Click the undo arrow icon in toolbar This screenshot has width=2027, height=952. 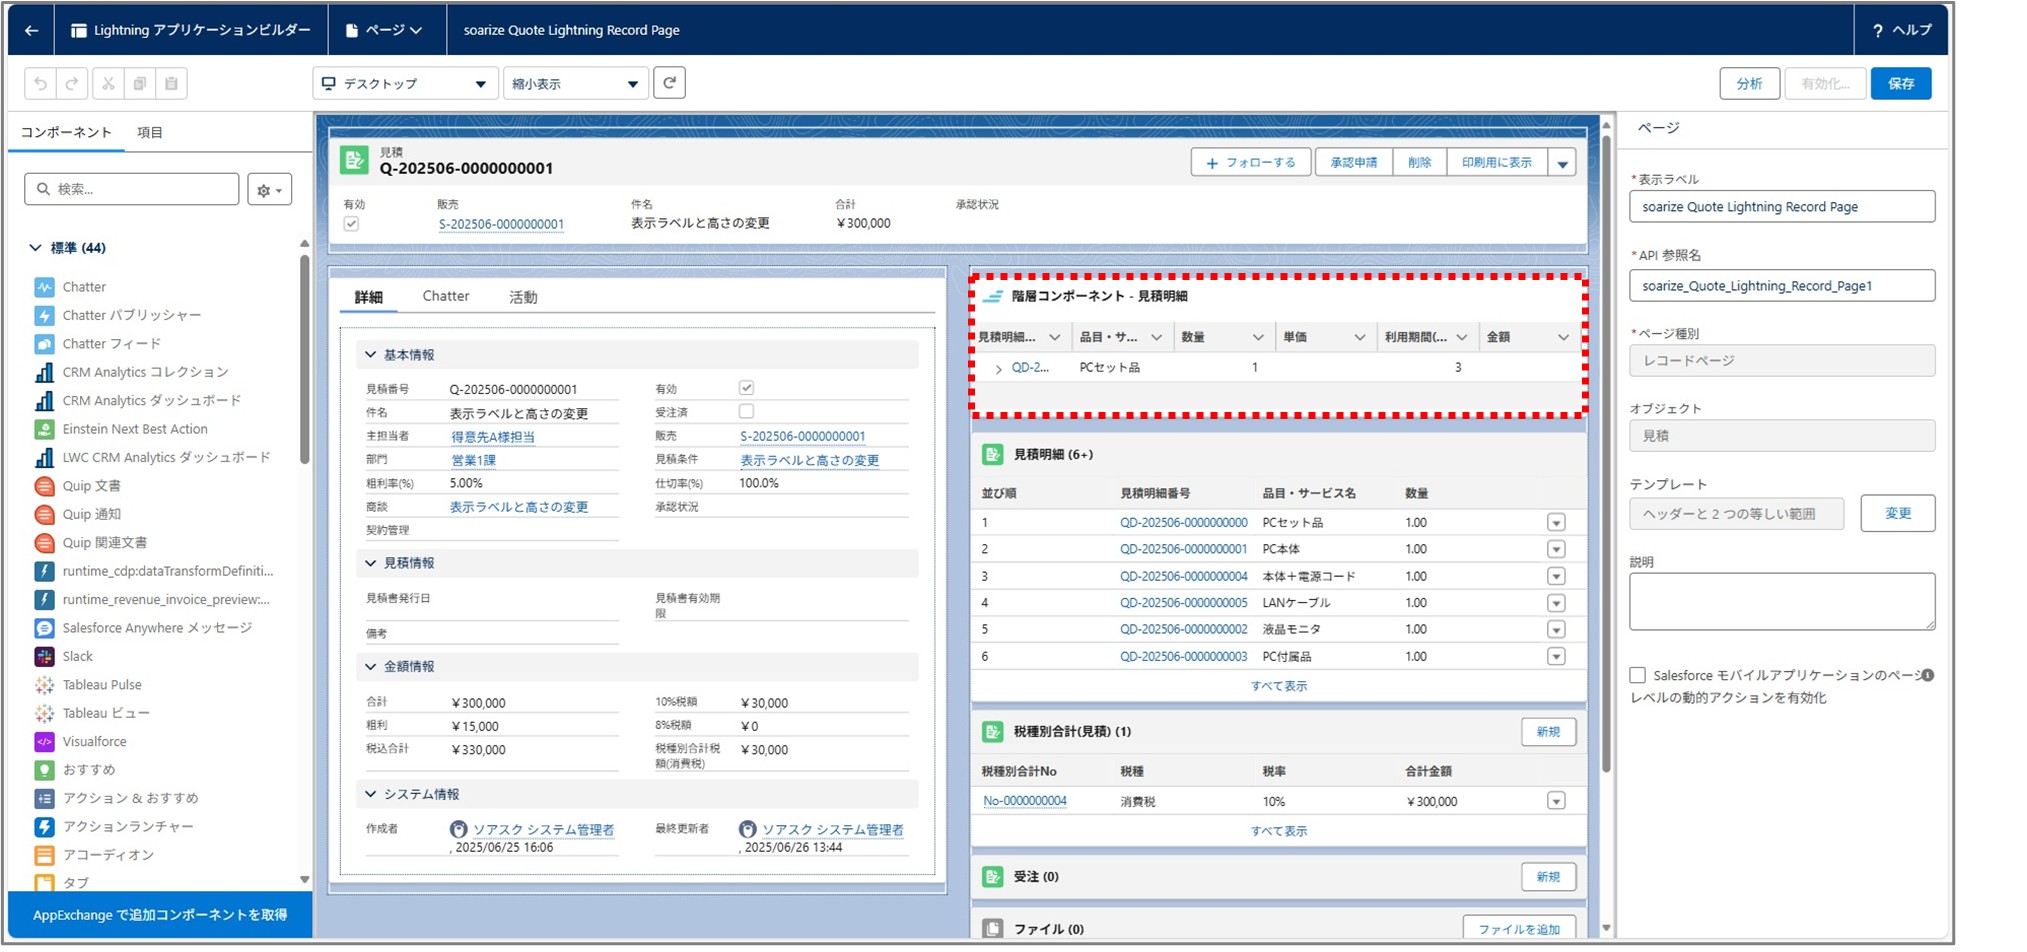(40, 84)
